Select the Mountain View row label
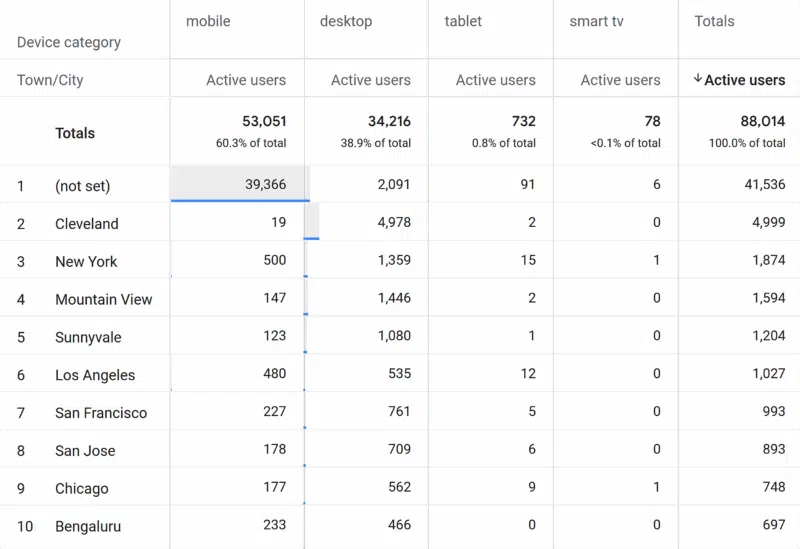 coord(104,299)
